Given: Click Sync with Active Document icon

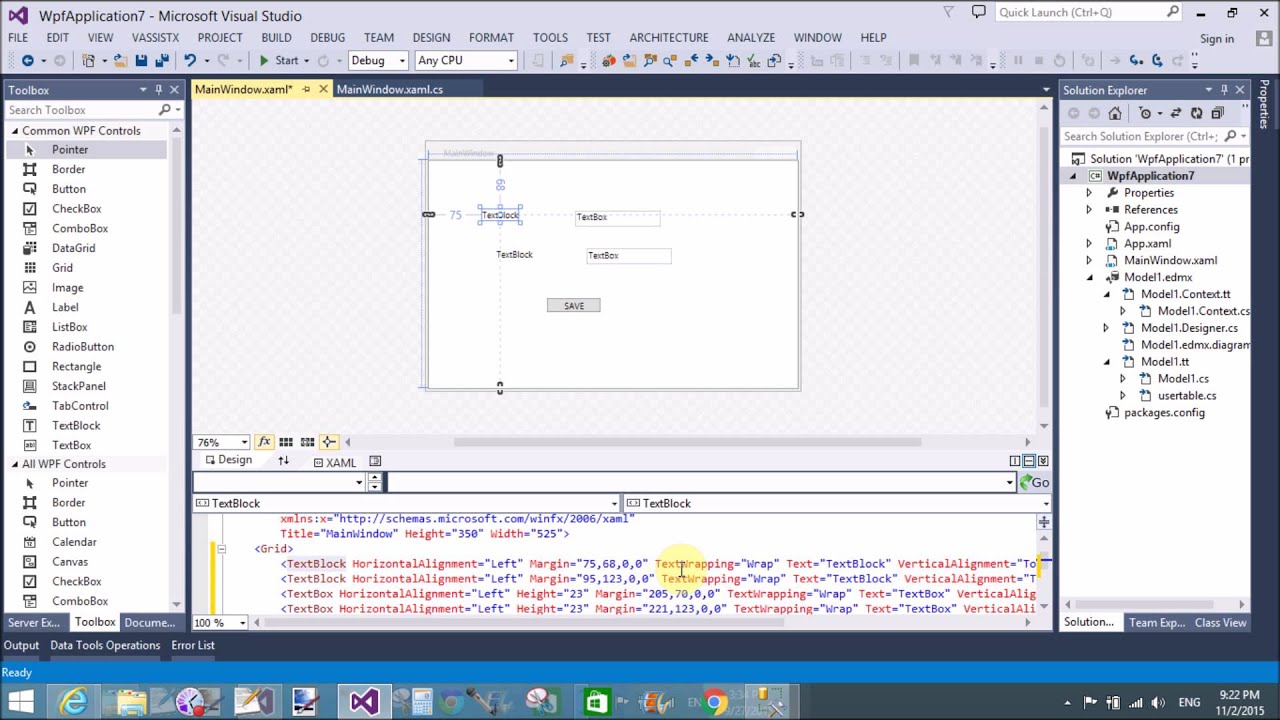Looking at the screenshot, I should pyautogui.click(x=1176, y=113).
